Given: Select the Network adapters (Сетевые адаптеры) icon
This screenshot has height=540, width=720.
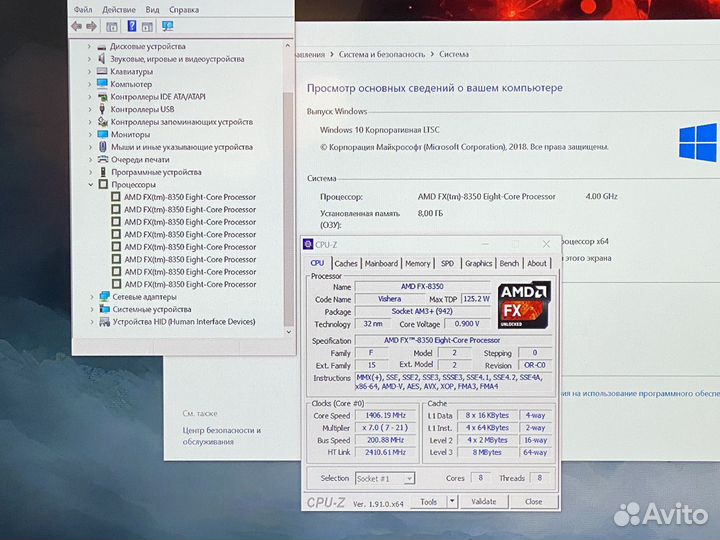Looking at the screenshot, I should tap(105, 297).
